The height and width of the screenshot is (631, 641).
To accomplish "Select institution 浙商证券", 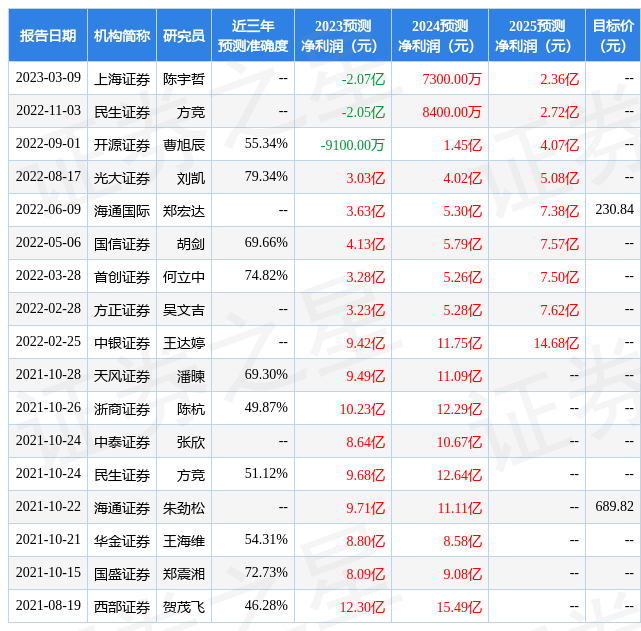I will coord(122,409).
